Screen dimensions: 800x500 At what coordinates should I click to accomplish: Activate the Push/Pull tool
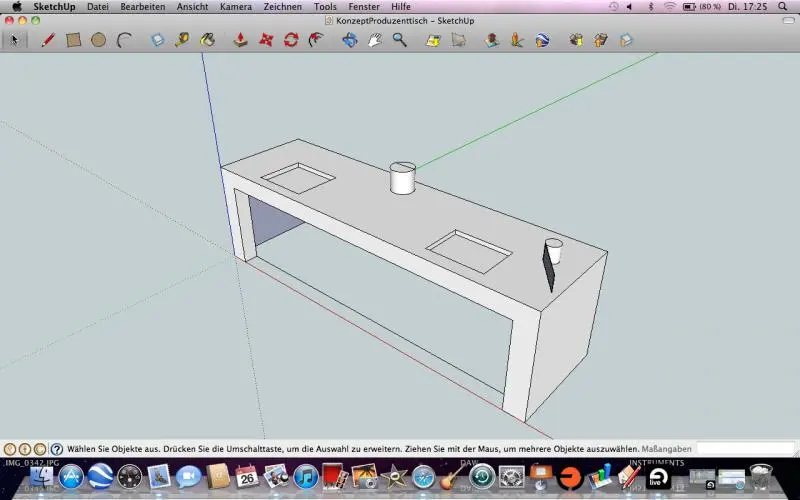[241, 41]
